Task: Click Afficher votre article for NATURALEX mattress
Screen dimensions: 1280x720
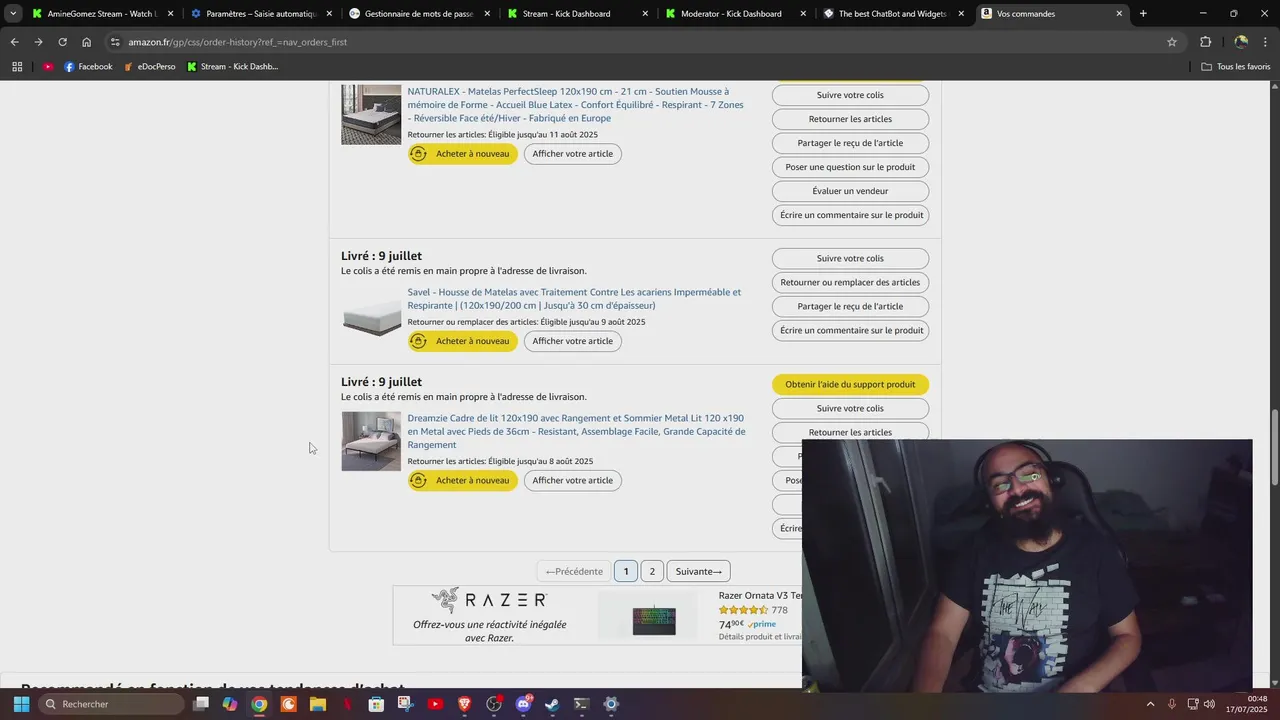Action: [573, 154]
